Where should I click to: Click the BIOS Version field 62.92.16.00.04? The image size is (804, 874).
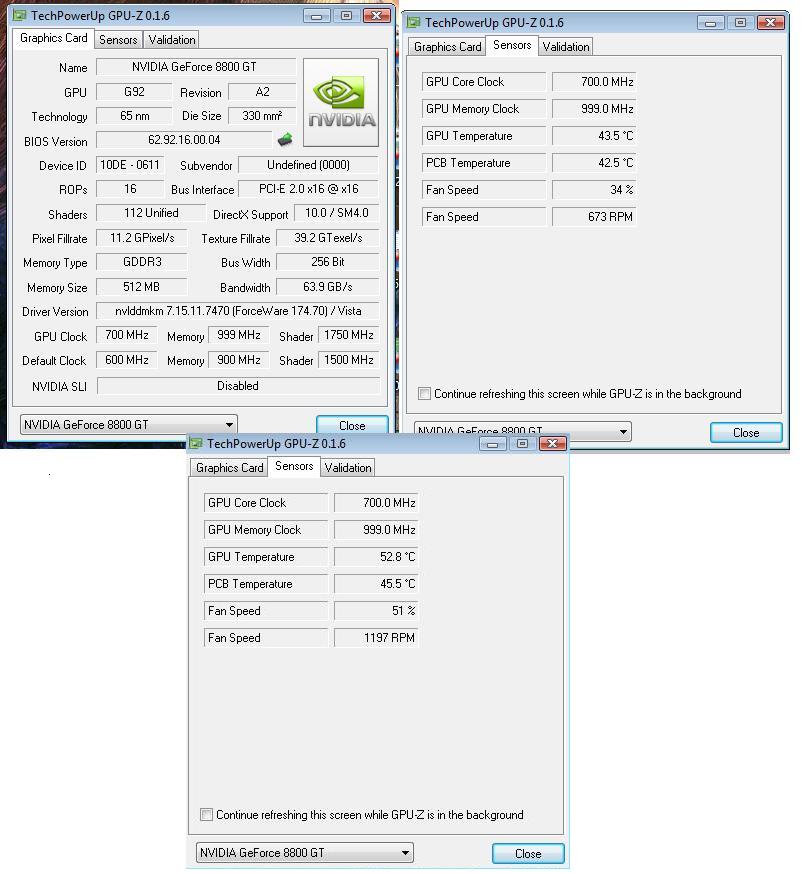(184, 139)
